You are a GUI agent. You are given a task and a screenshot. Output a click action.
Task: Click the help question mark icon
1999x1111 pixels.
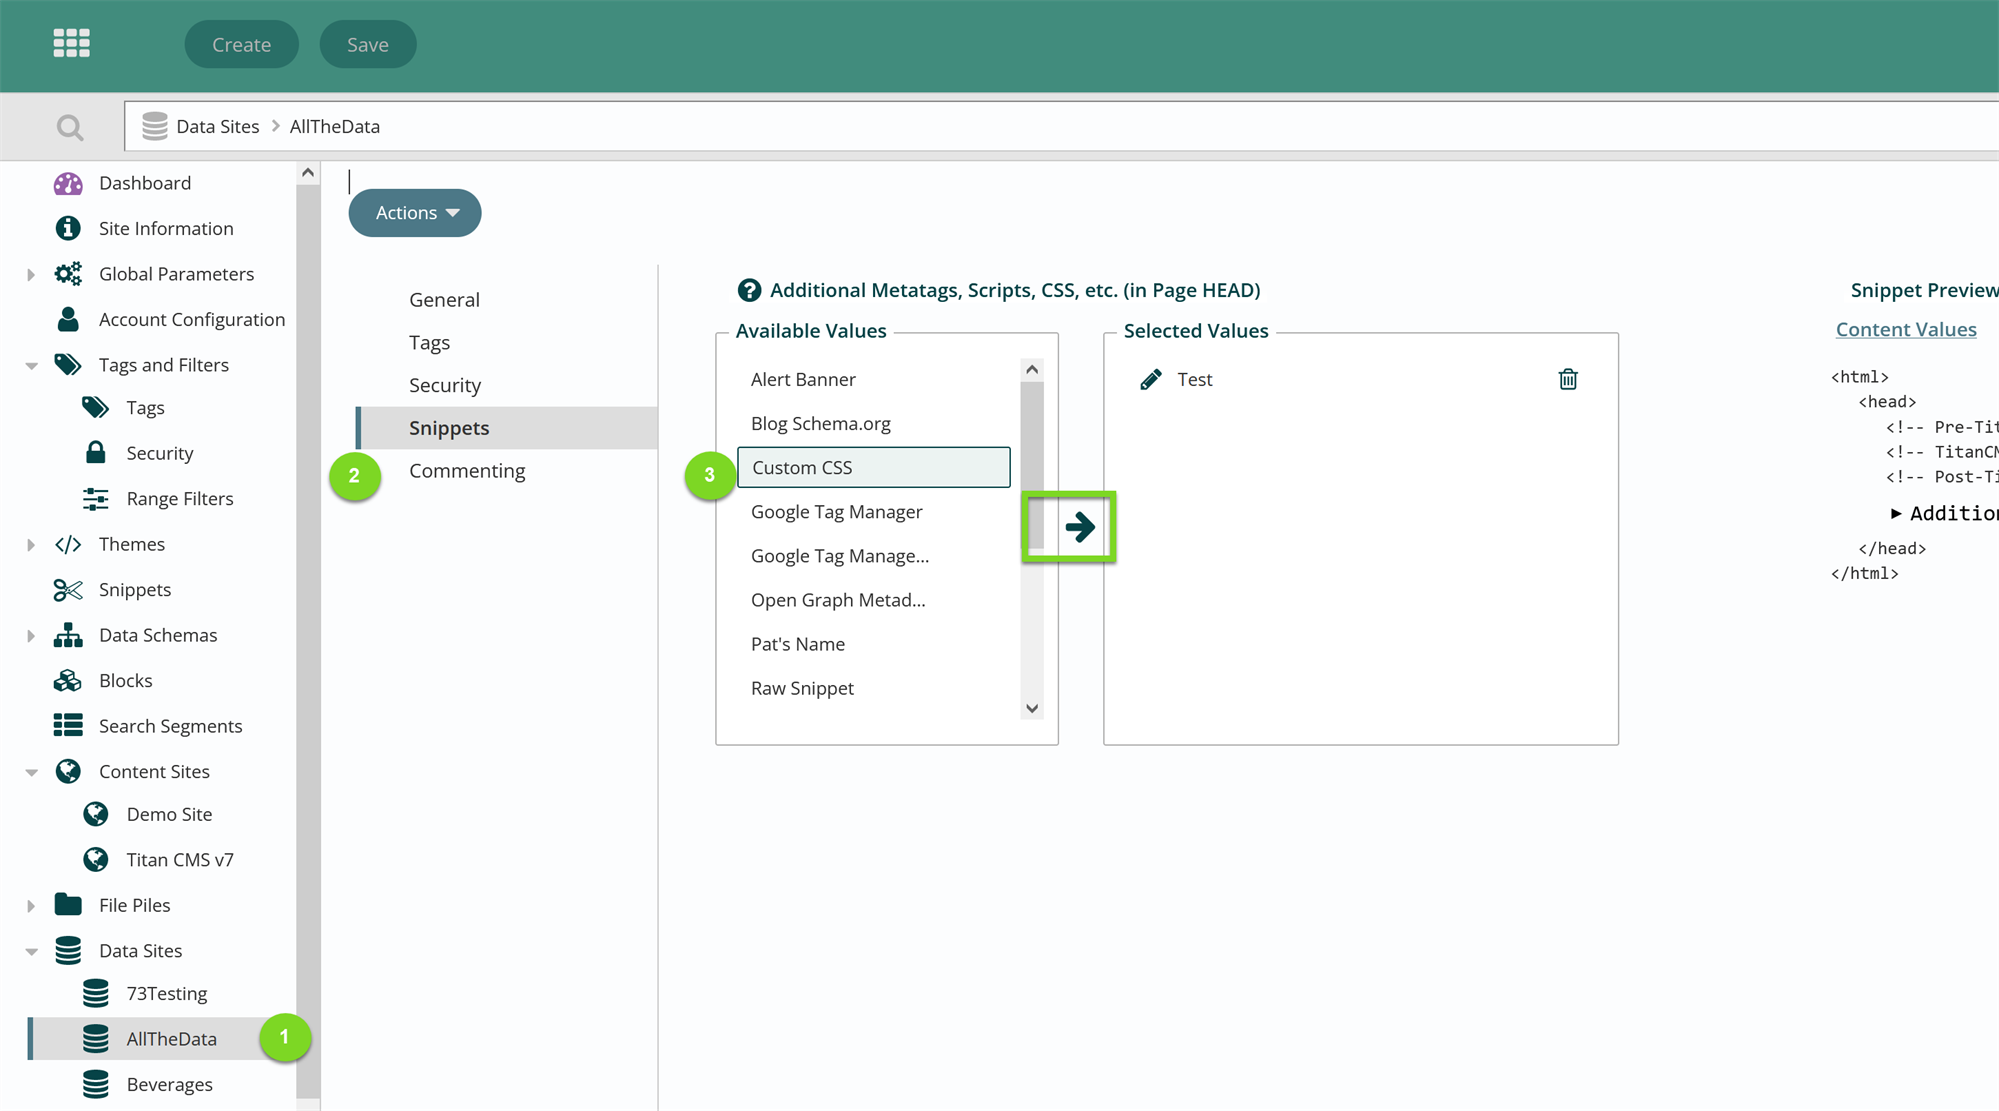(x=748, y=290)
